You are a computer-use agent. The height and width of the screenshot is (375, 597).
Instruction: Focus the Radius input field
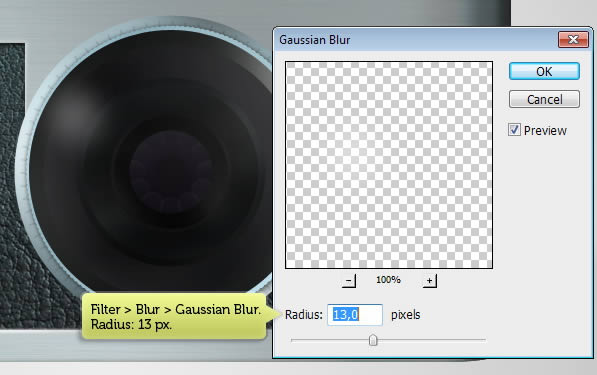tap(355, 315)
